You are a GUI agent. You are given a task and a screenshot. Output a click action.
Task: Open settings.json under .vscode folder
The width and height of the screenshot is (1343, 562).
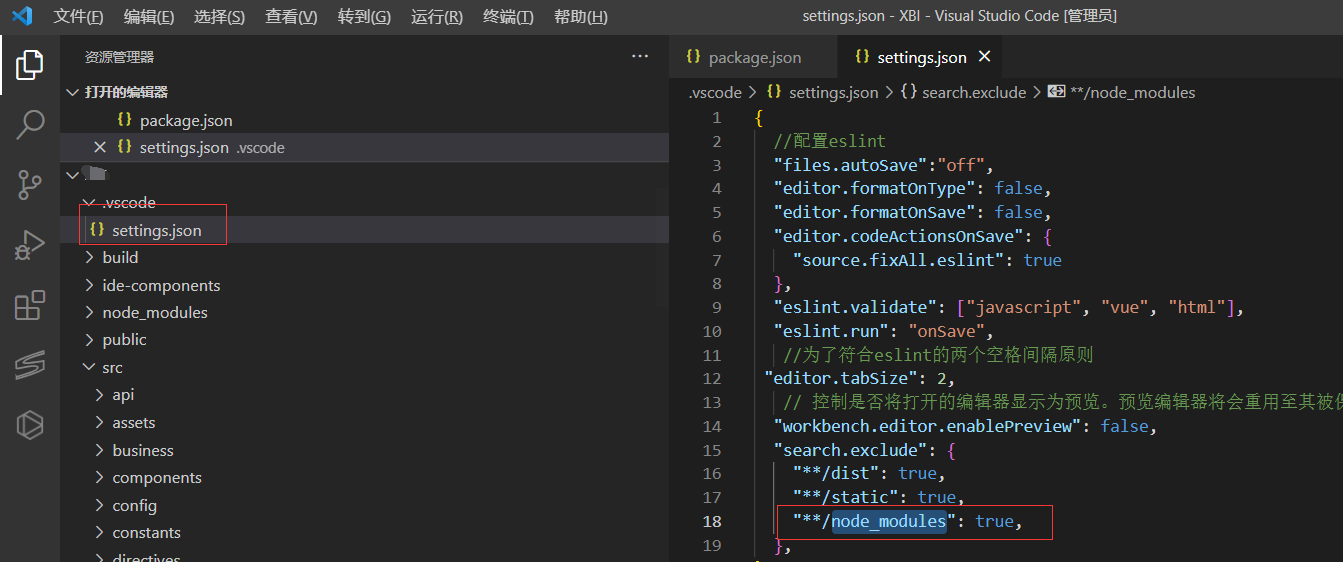pyautogui.click(x=156, y=230)
